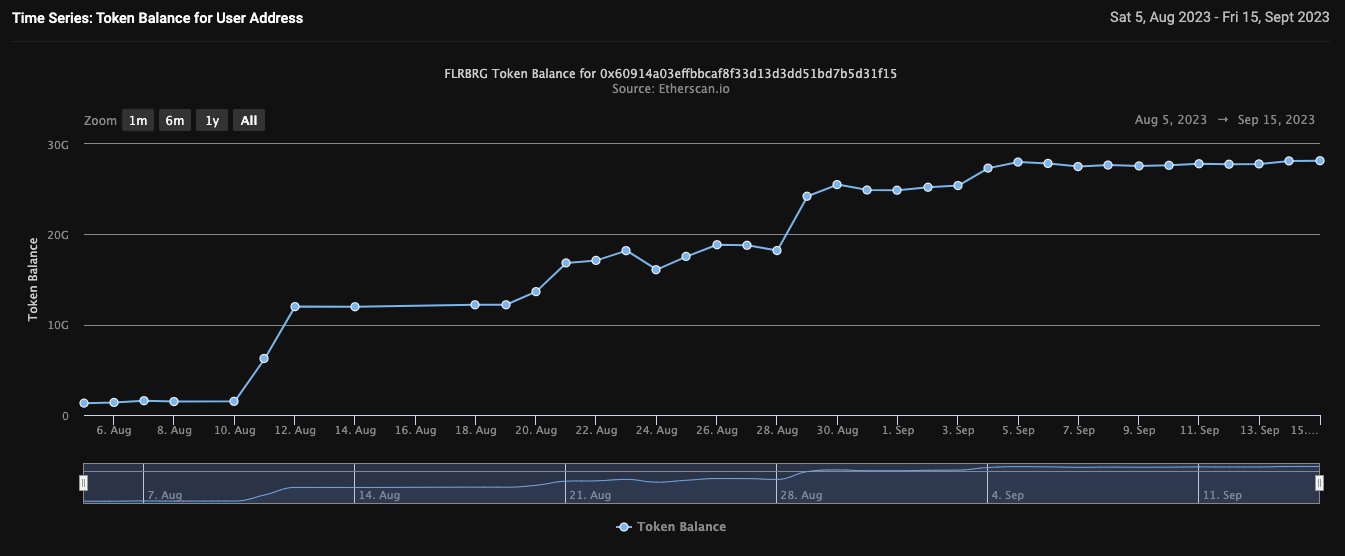Click the Source: Etherscan.io subtitle
The width and height of the screenshot is (1345, 556).
coord(671,89)
